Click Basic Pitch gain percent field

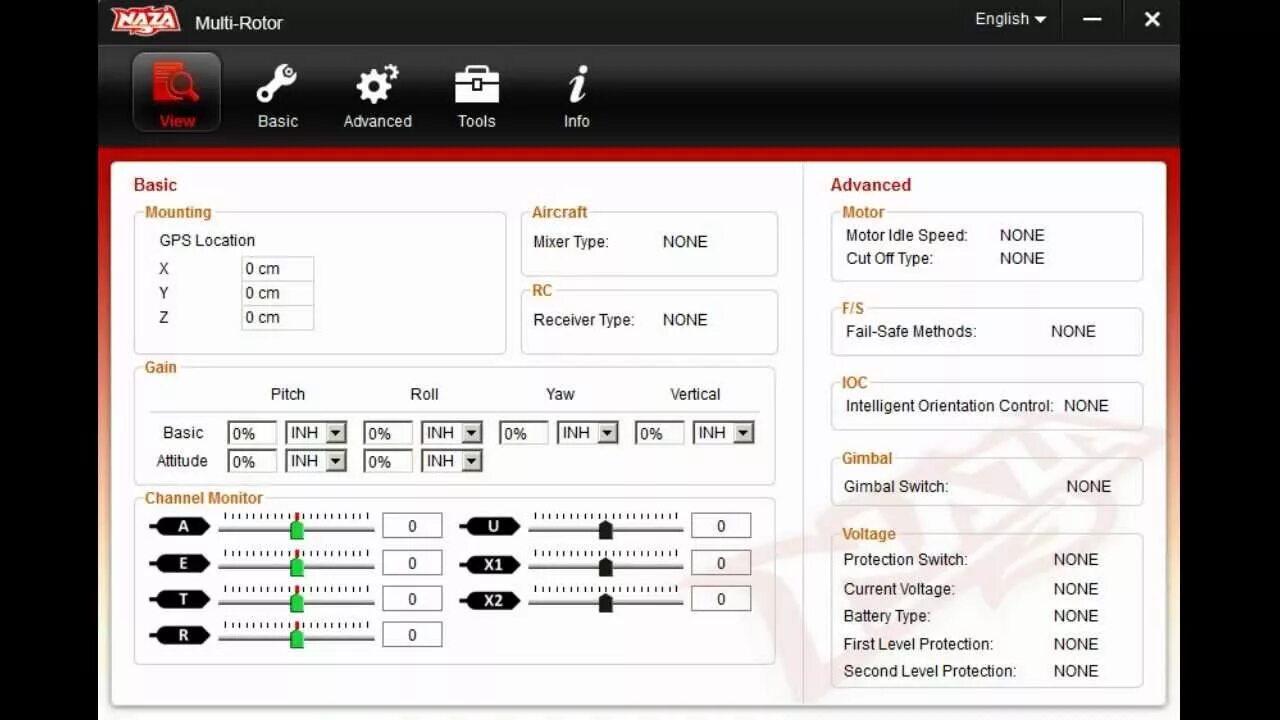[x=252, y=433]
